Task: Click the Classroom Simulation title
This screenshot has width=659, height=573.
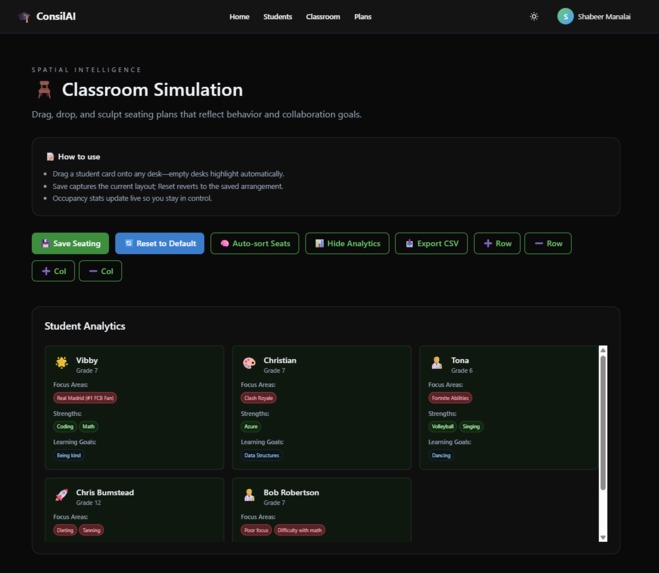Action: [x=153, y=90]
